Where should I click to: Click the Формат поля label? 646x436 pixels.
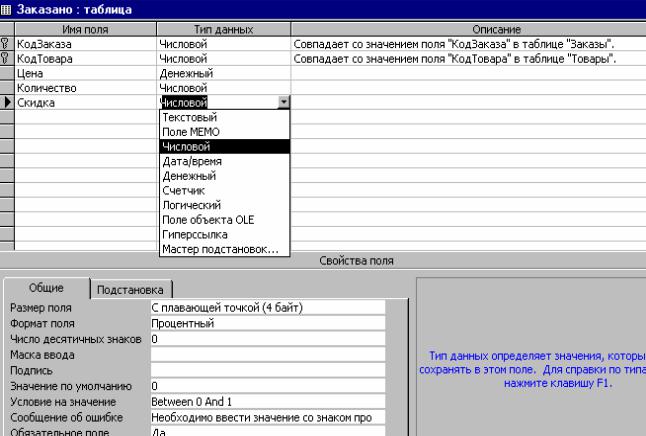coord(42,323)
